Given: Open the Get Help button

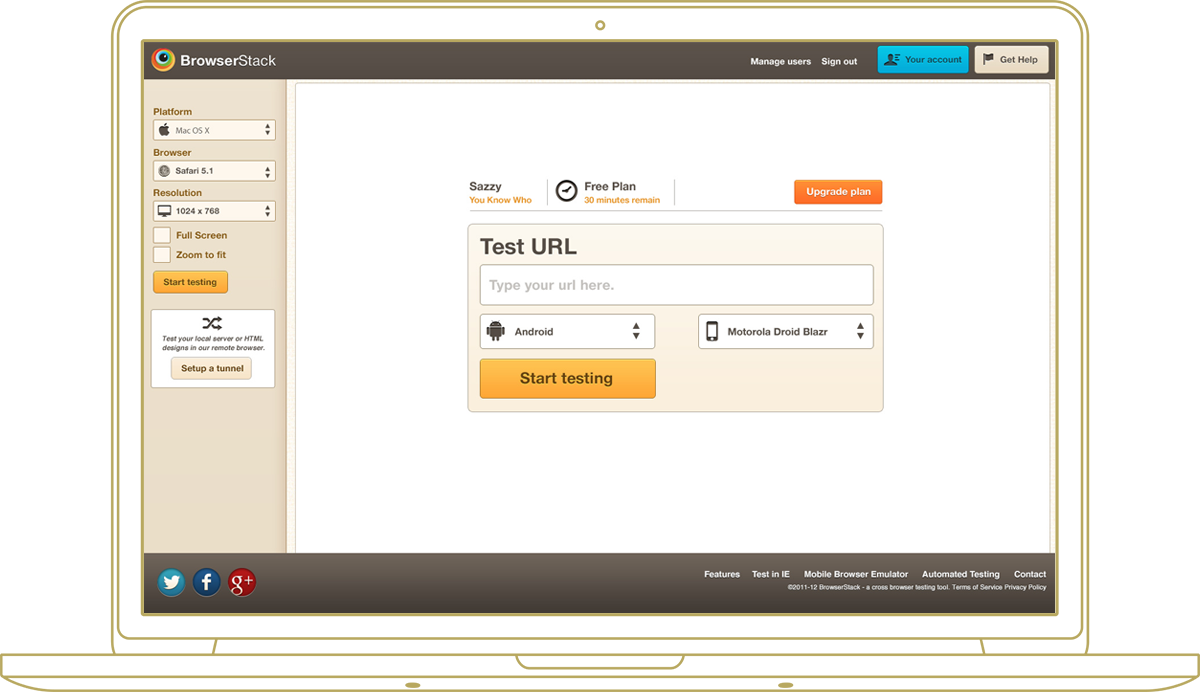Looking at the screenshot, I should pos(1011,60).
